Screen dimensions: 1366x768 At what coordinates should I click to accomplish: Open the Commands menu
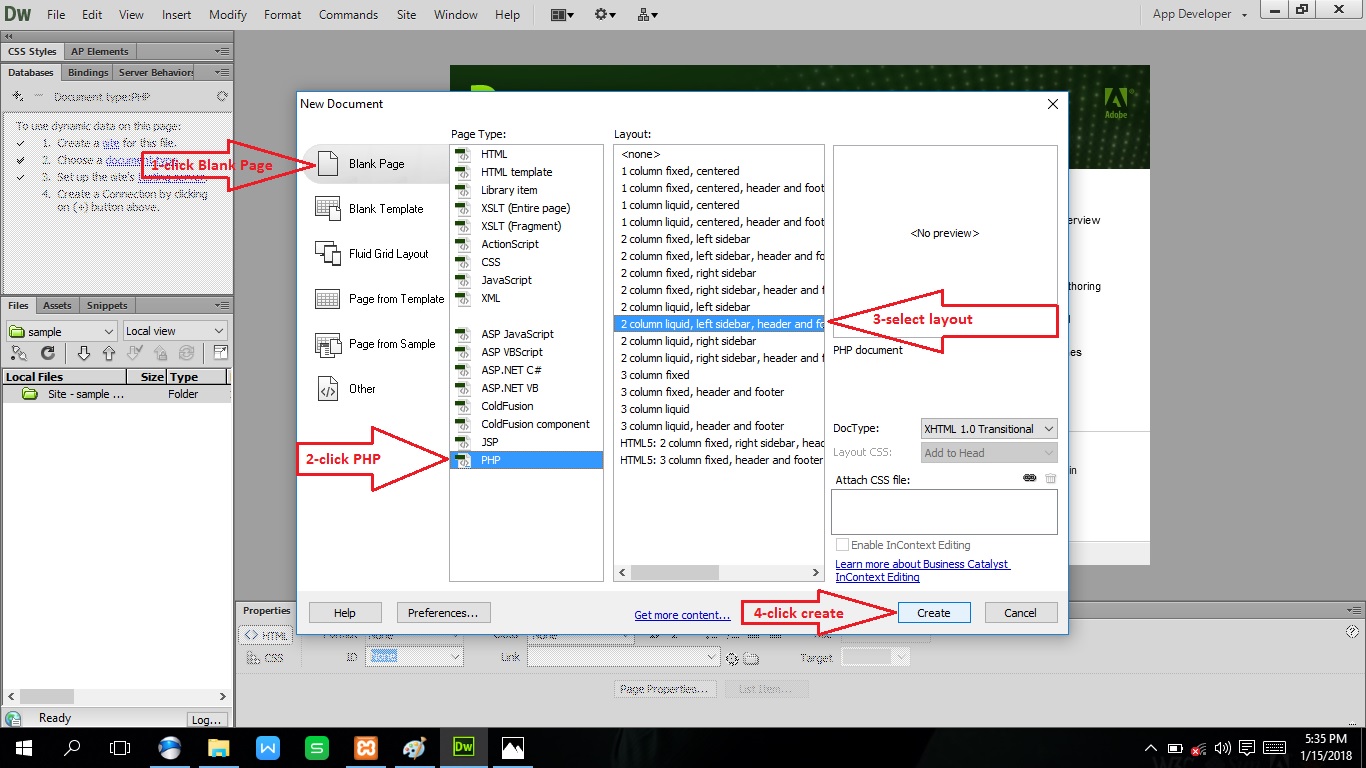(x=348, y=15)
